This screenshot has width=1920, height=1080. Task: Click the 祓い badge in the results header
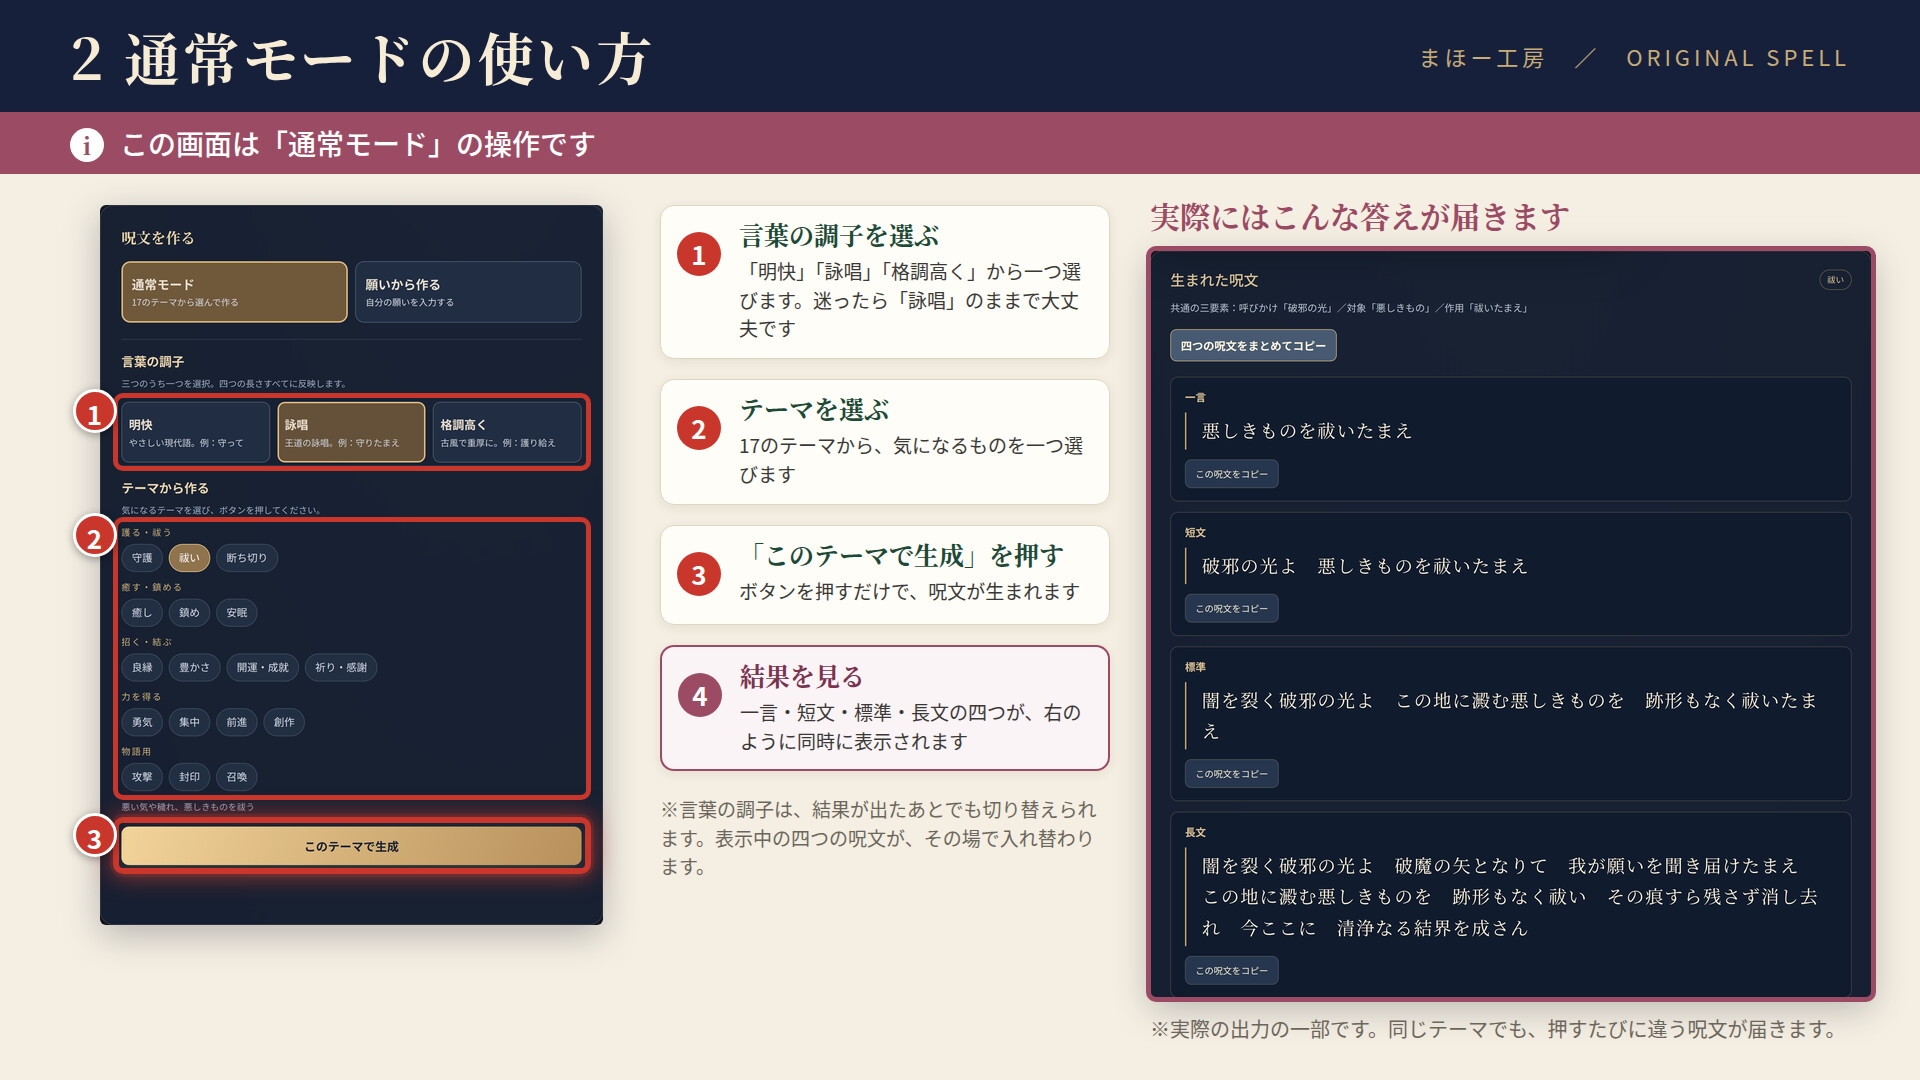click(1835, 280)
